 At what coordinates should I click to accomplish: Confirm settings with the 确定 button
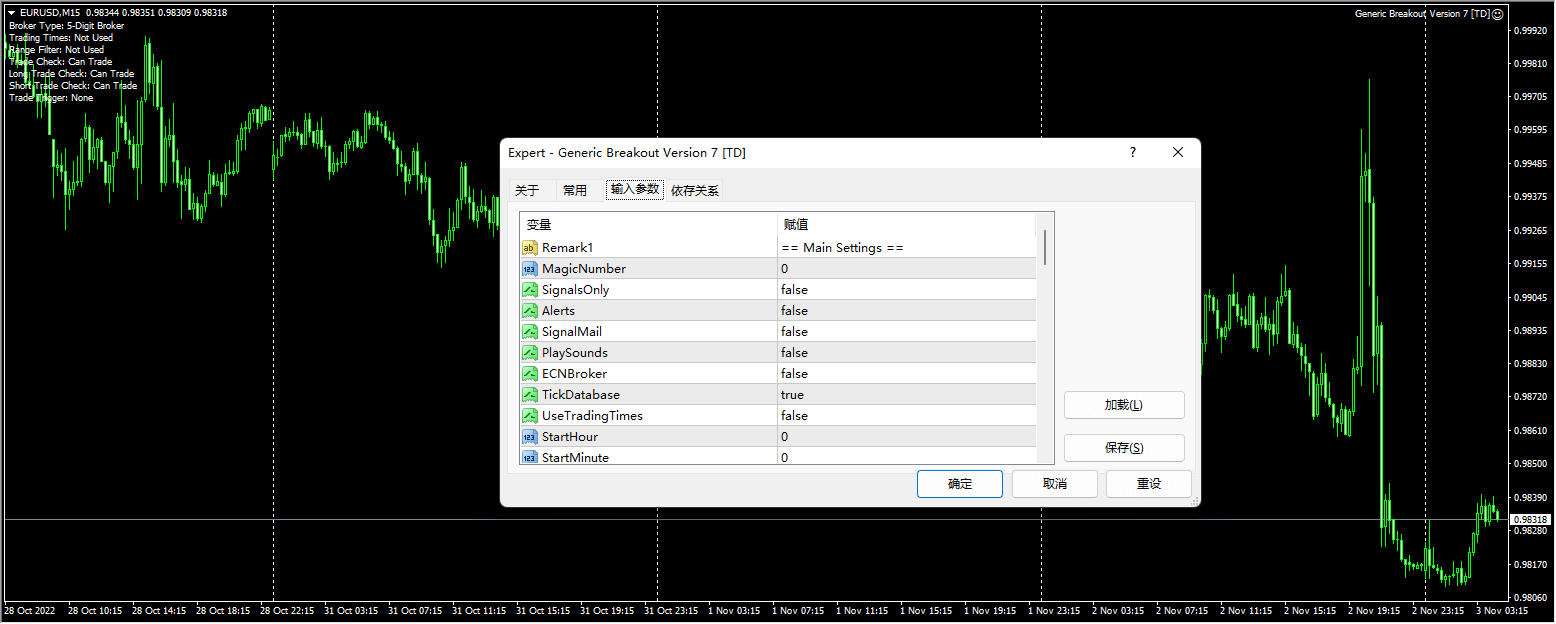[x=959, y=484]
